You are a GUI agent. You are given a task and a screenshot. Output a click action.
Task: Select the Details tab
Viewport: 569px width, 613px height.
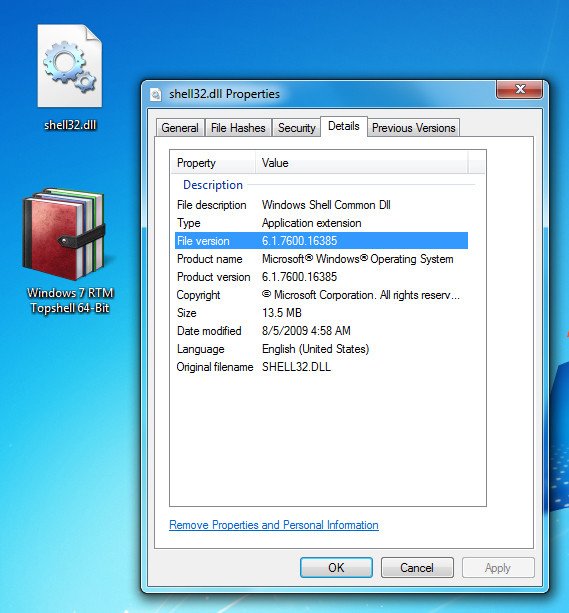(344, 126)
